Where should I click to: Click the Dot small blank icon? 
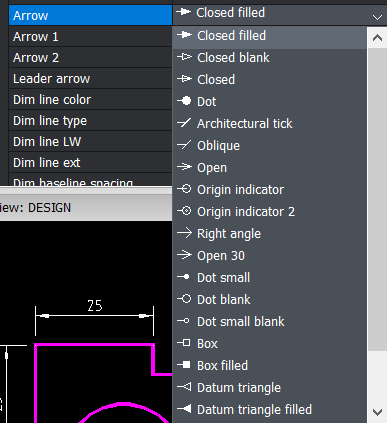tap(184, 321)
